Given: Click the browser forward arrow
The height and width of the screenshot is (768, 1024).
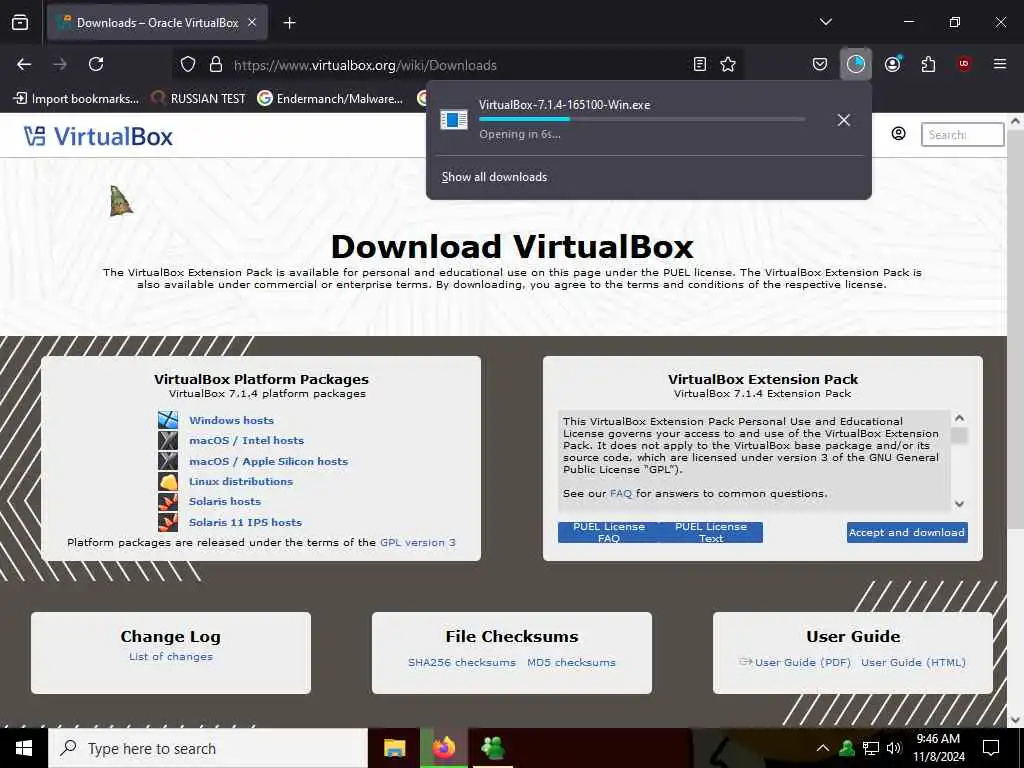Looking at the screenshot, I should (60, 64).
